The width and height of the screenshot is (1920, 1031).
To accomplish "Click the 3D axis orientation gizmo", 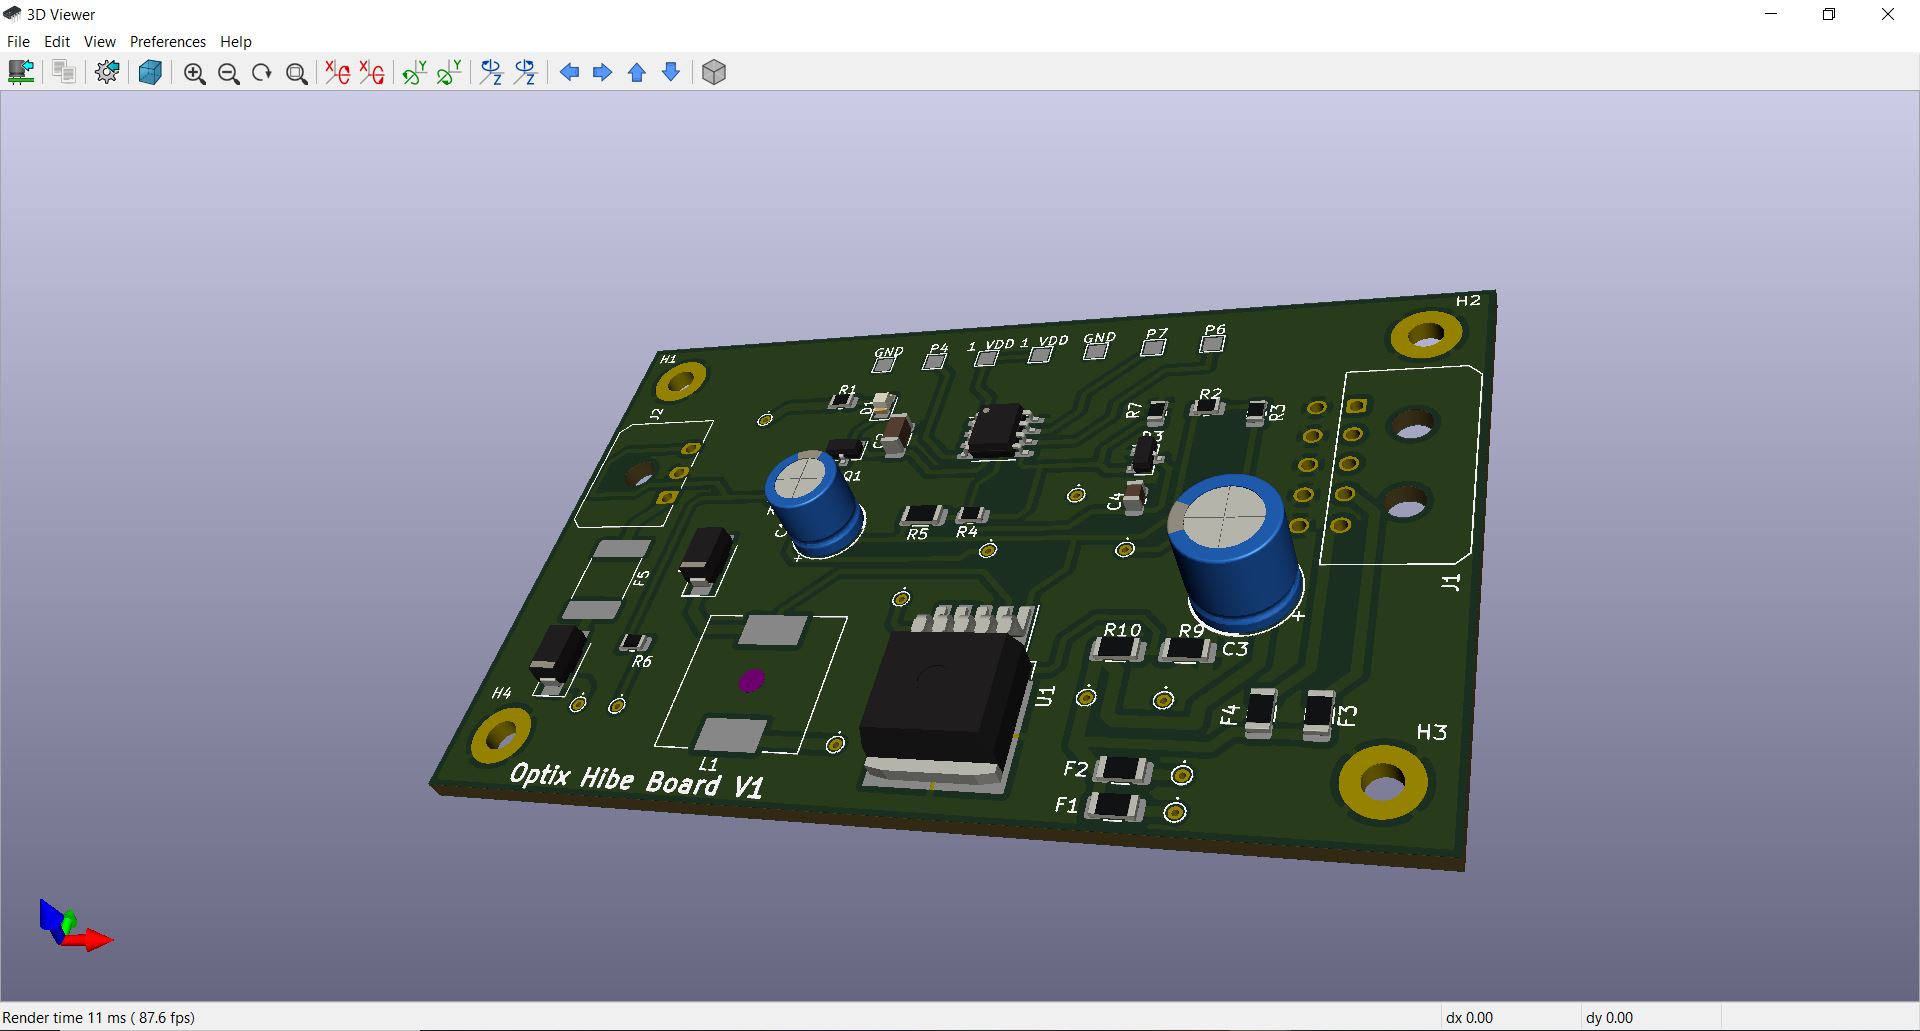I will tap(75, 925).
